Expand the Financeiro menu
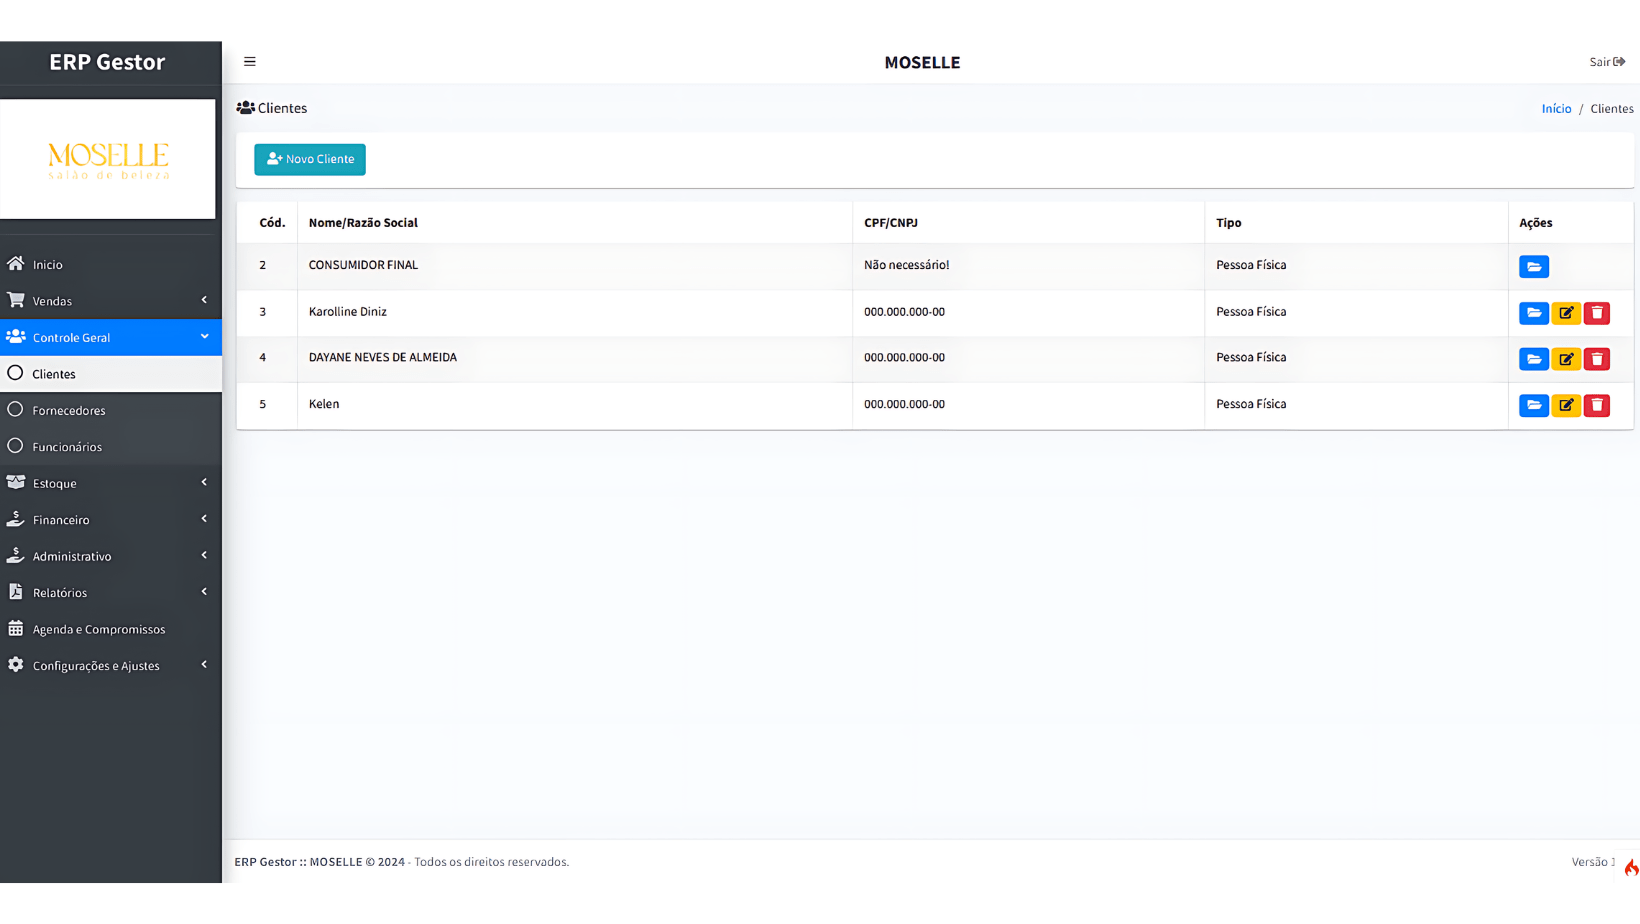 tap(110, 520)
